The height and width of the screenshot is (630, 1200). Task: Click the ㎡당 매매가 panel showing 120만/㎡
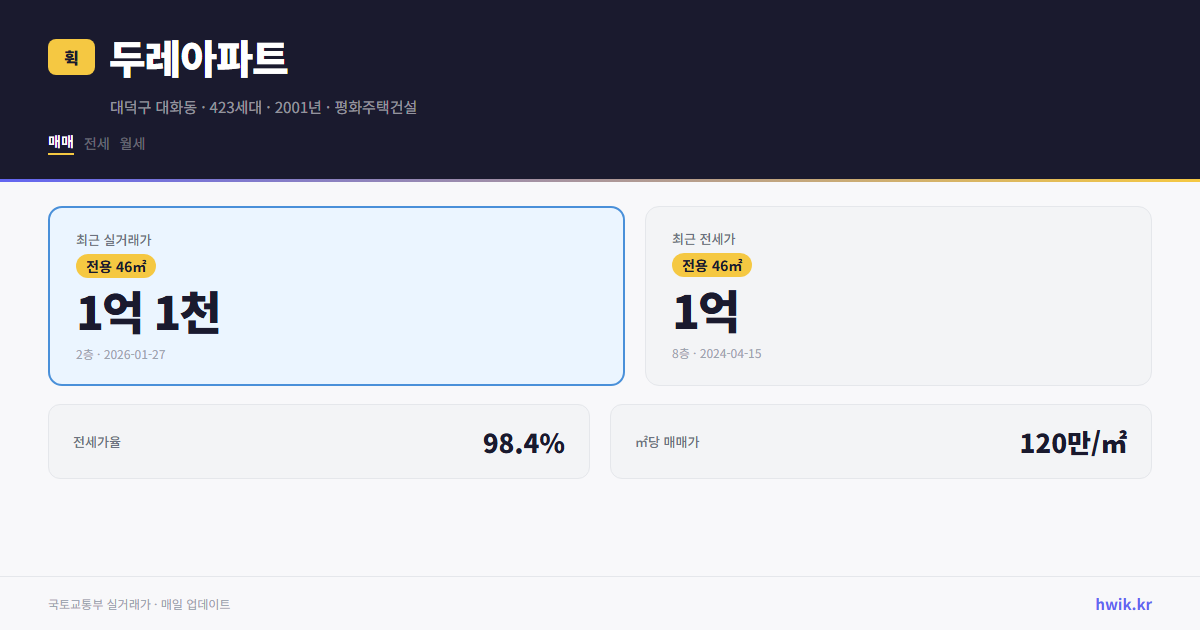click(x=880, y=441)
